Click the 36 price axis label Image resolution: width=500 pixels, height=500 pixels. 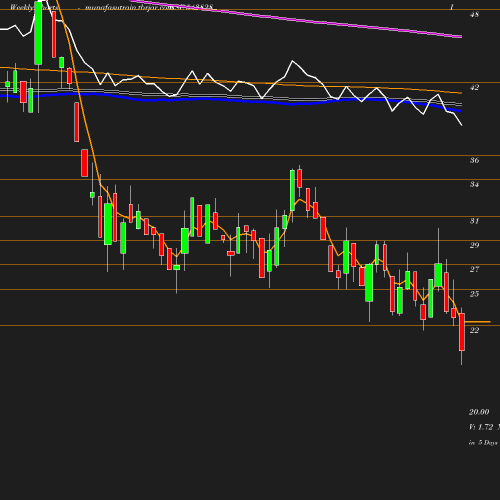click(474, 160)
